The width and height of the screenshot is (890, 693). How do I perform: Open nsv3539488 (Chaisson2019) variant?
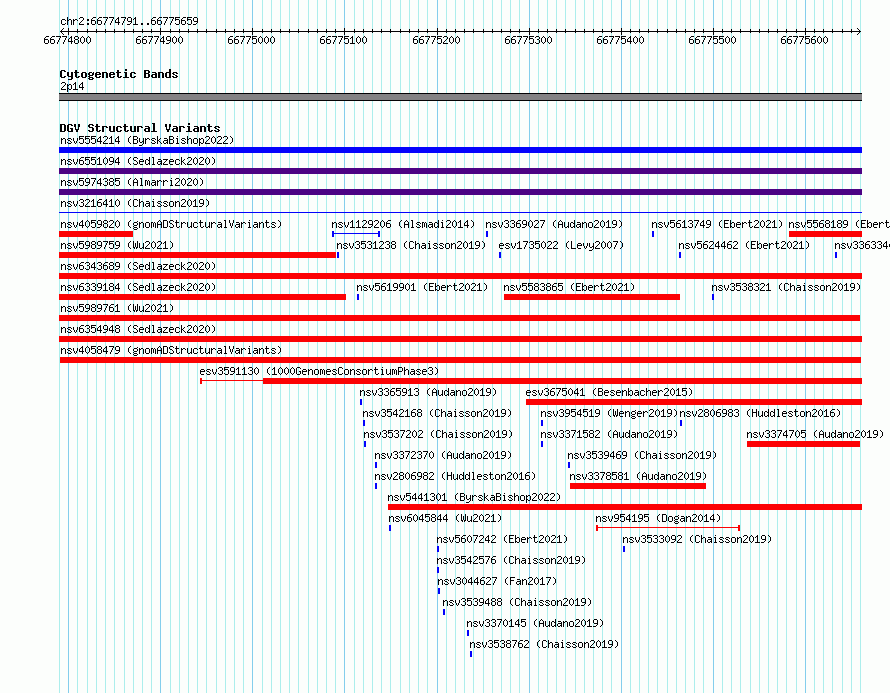517,602
